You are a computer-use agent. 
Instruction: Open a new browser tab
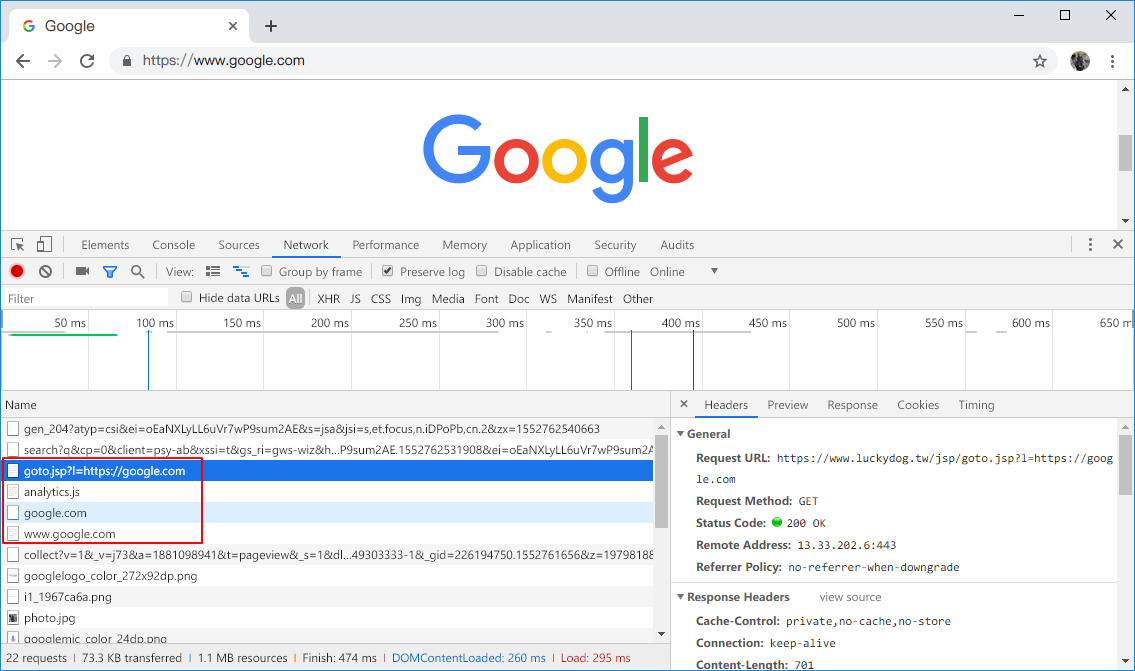[271, 26]
